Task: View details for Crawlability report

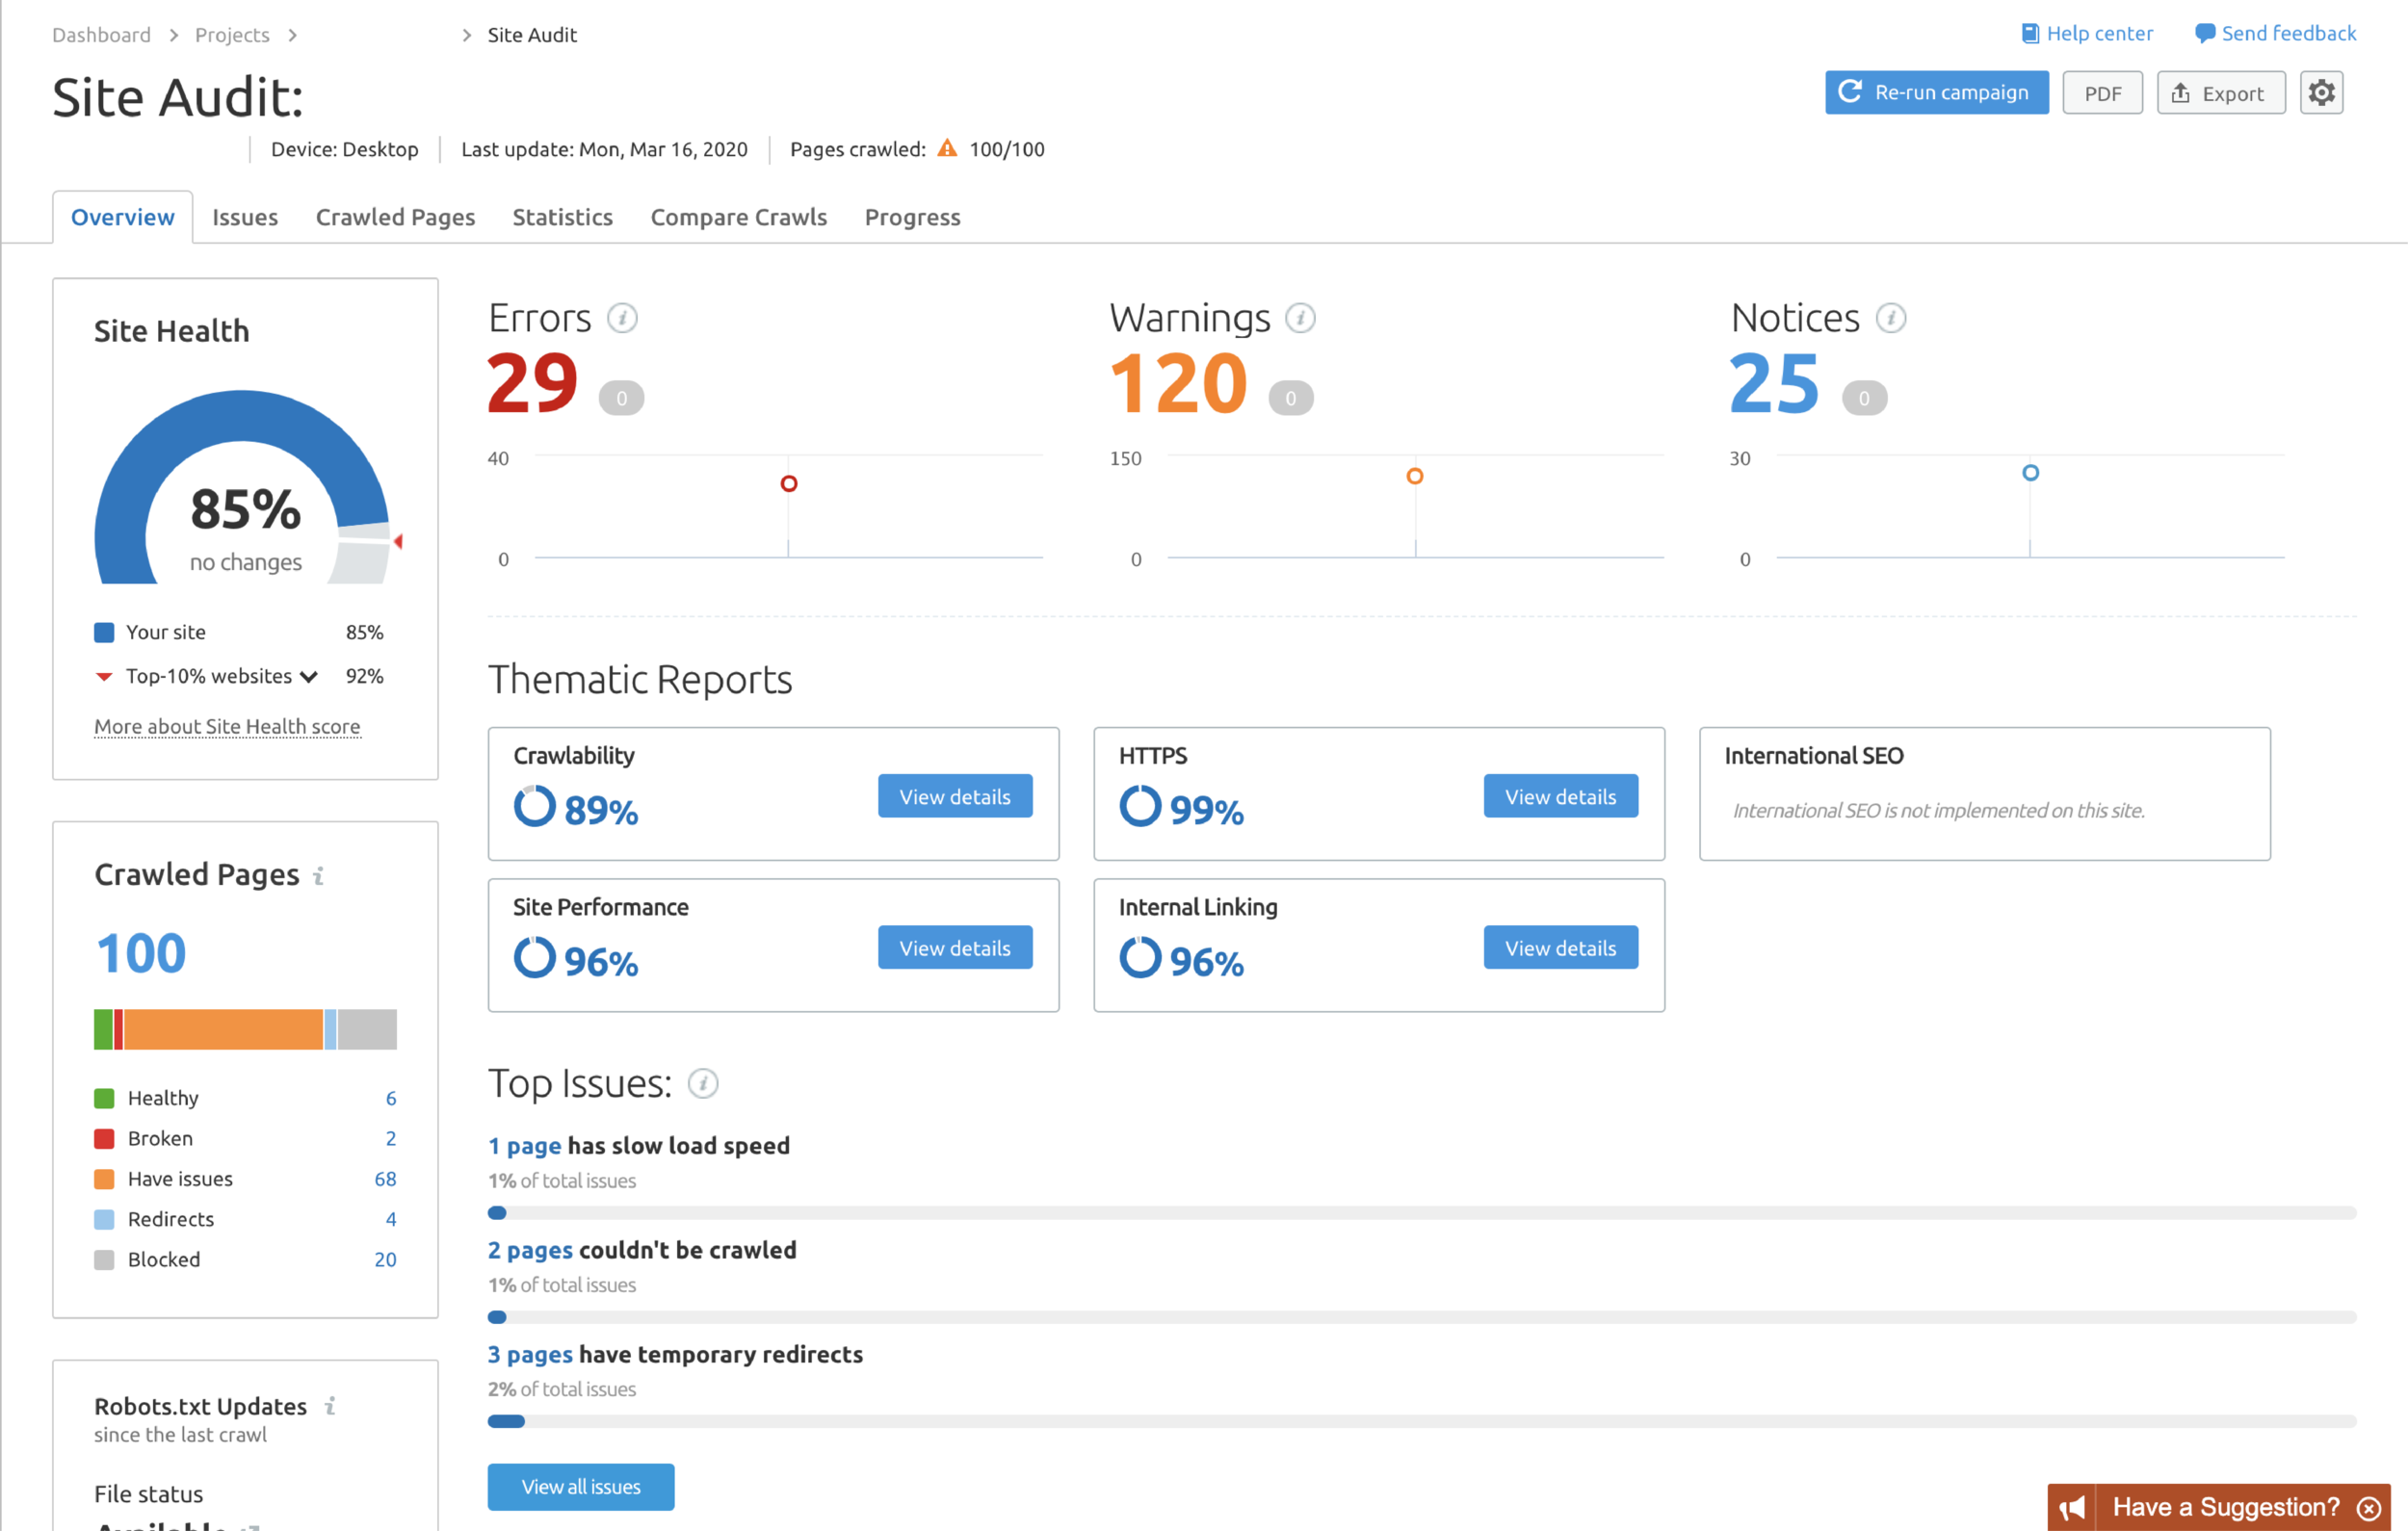Action: point(955,796)
